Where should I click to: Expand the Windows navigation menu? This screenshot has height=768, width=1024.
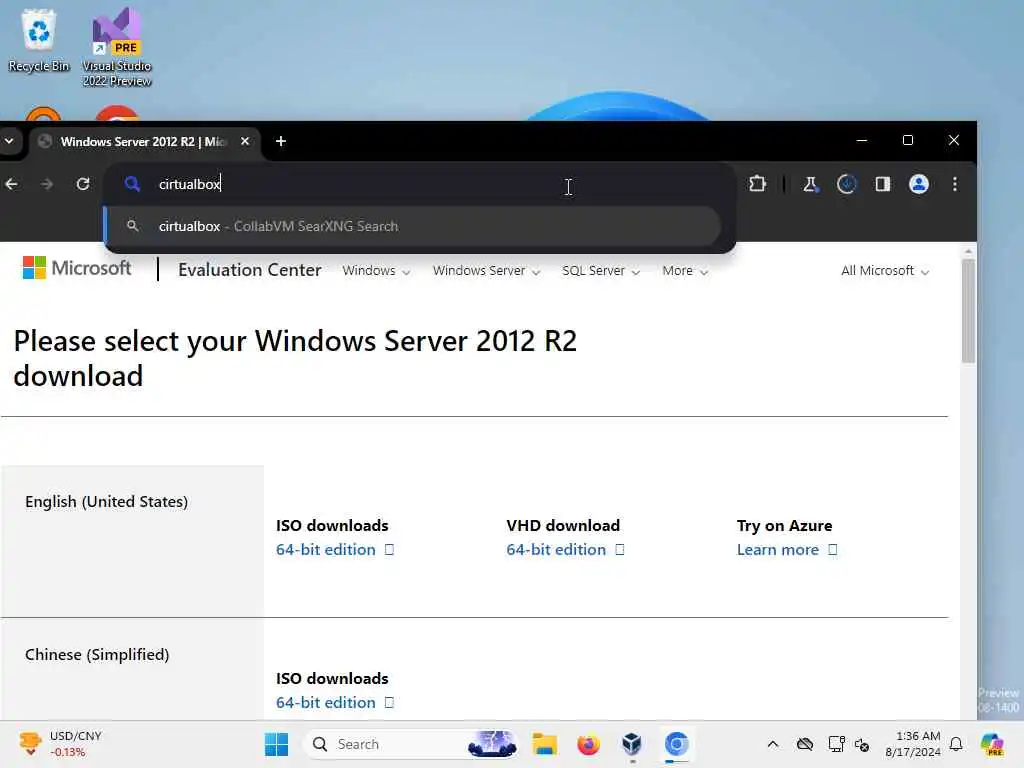pos(376,270)
